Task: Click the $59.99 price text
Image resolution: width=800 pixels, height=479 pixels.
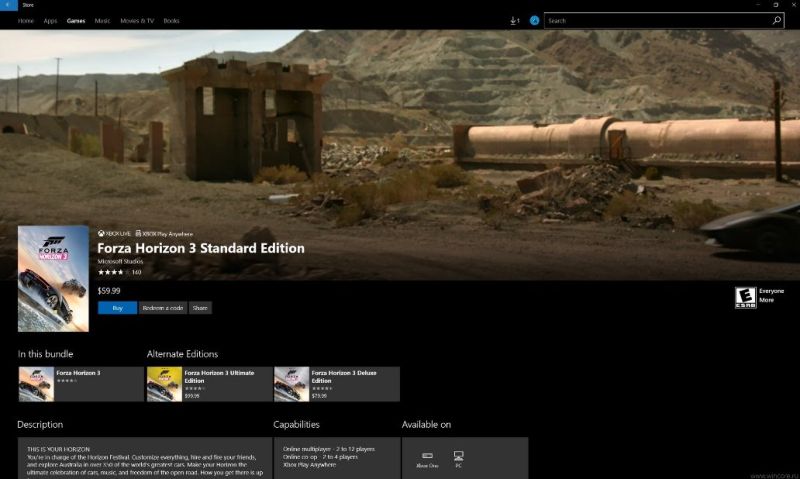Action: [x=109, y=291]
